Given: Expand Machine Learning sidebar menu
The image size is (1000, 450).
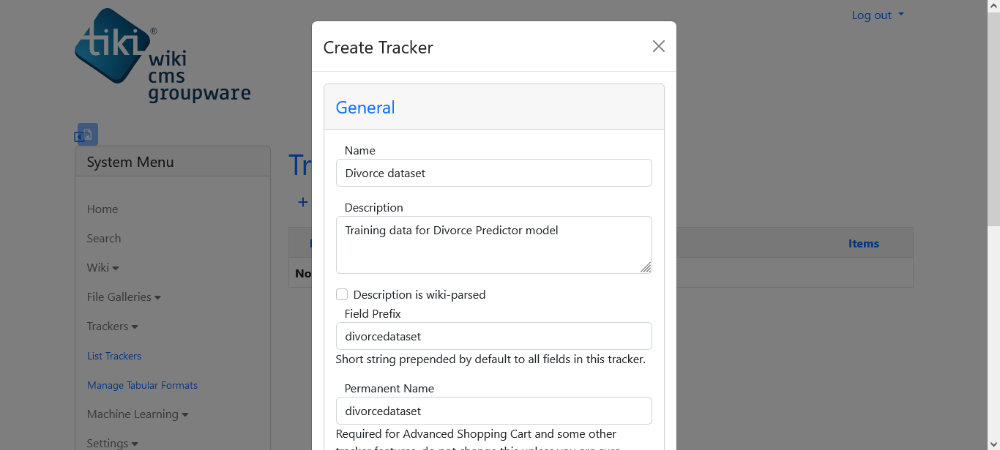Looking at the screenshot, I should click(138, 414).
